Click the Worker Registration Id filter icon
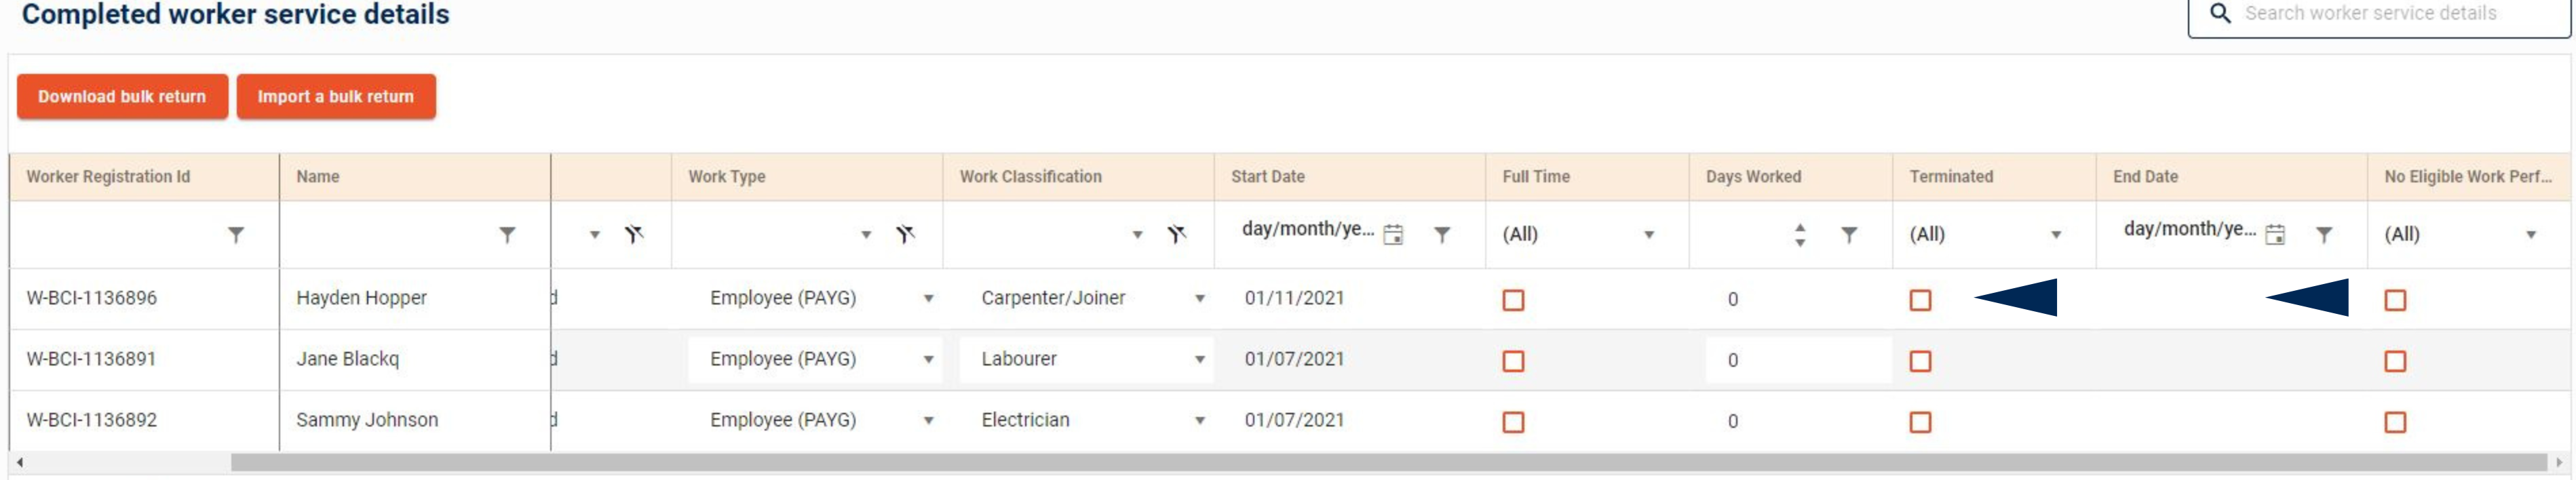This screenshot has width=2576, height=480. coord(236,235)
